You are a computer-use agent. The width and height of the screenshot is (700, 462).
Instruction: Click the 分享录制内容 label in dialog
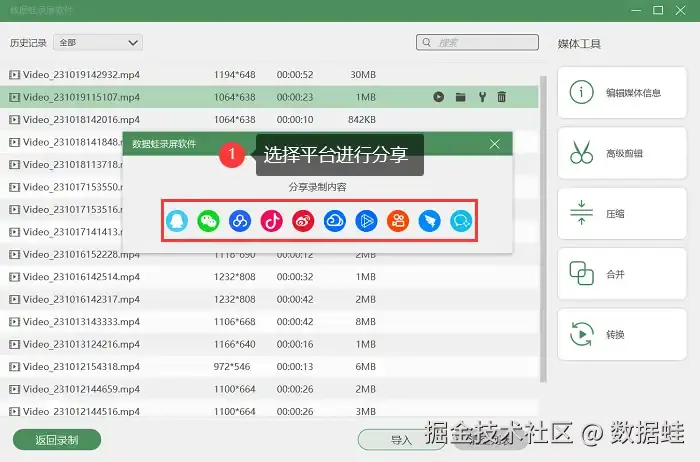coord(317,187)
